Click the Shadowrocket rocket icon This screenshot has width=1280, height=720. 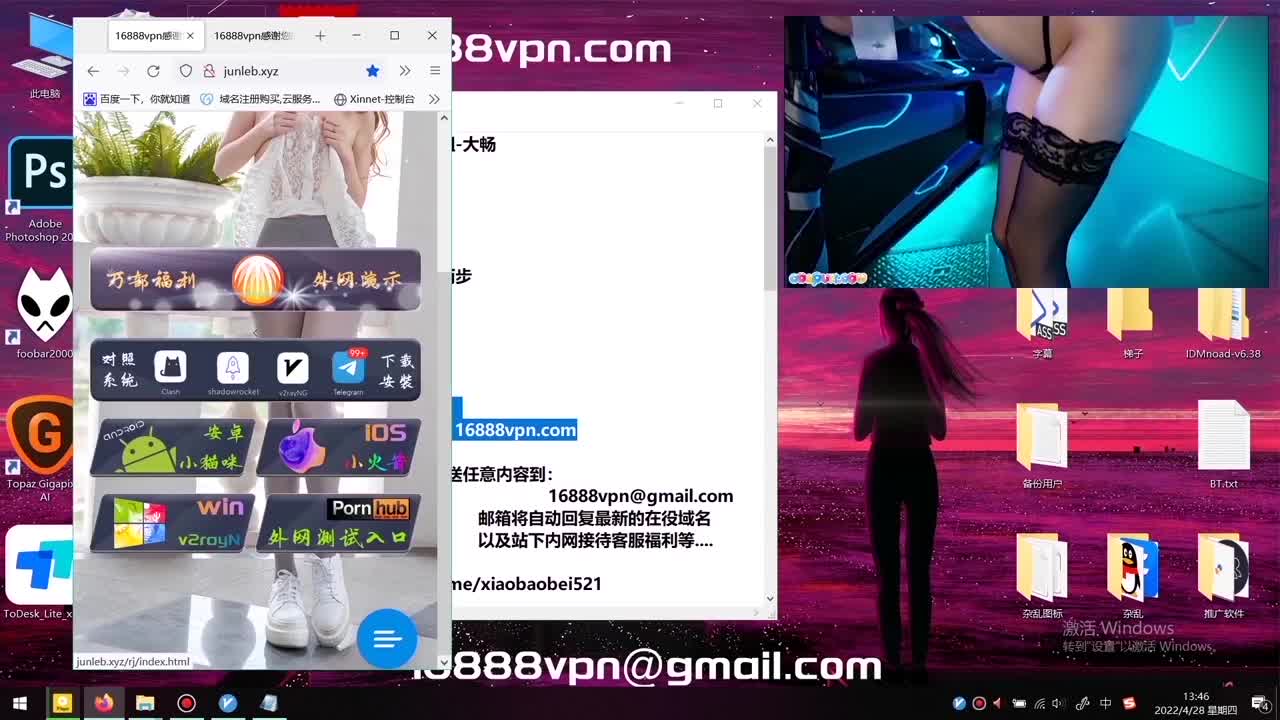click(233, 368)
